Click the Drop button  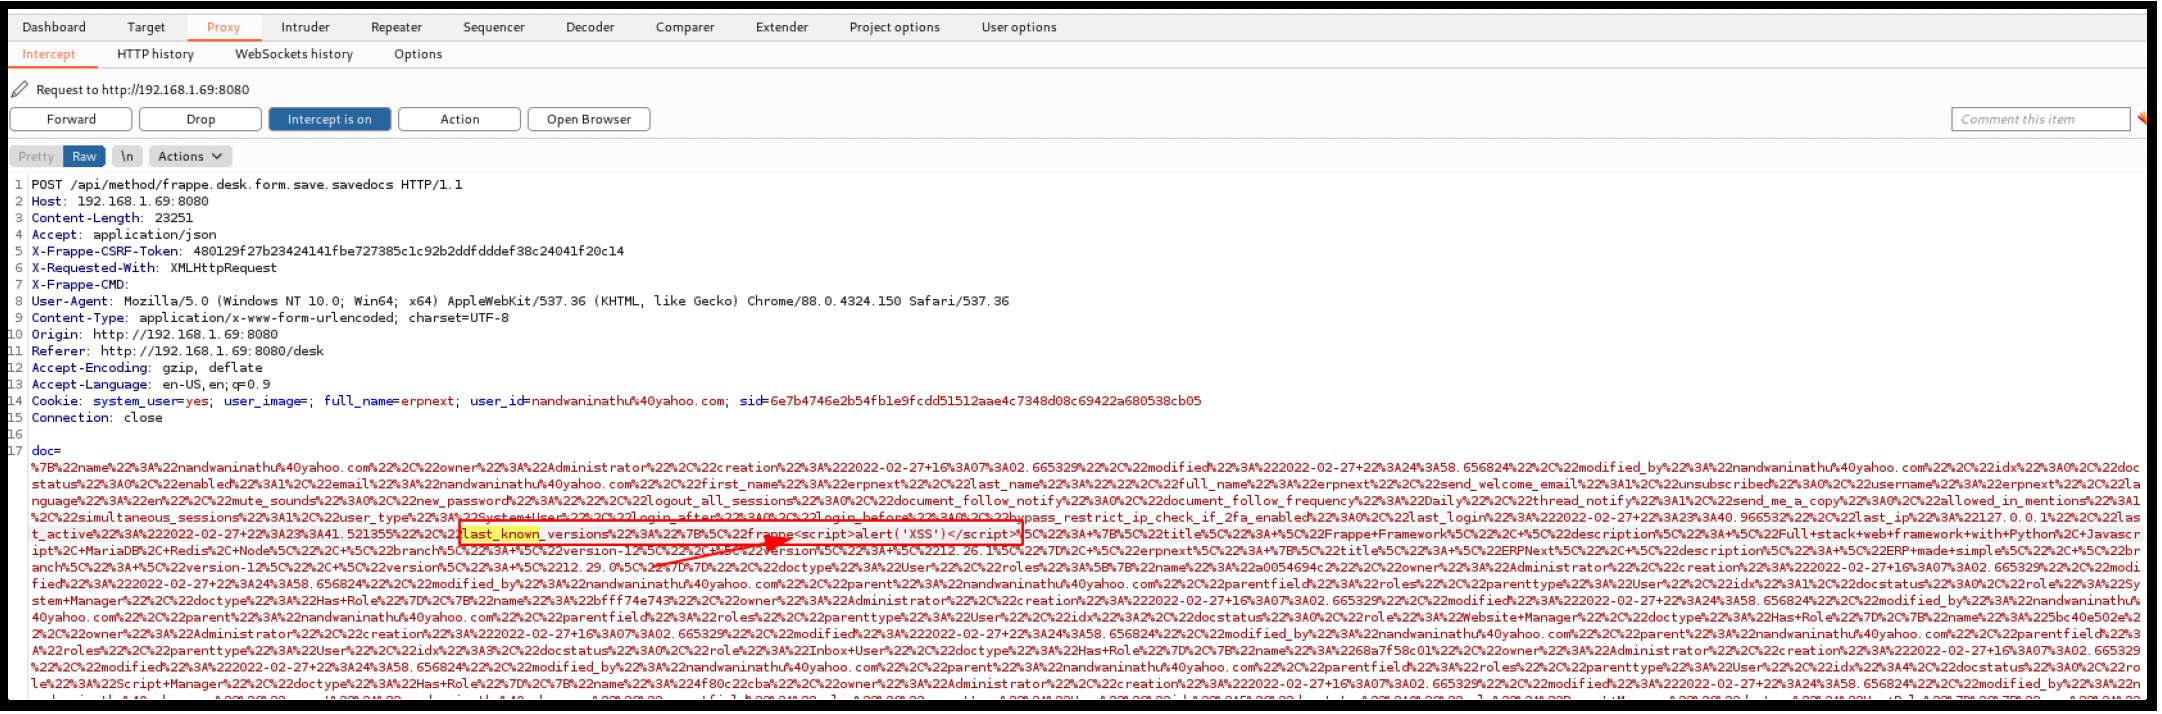coord(200,119)
